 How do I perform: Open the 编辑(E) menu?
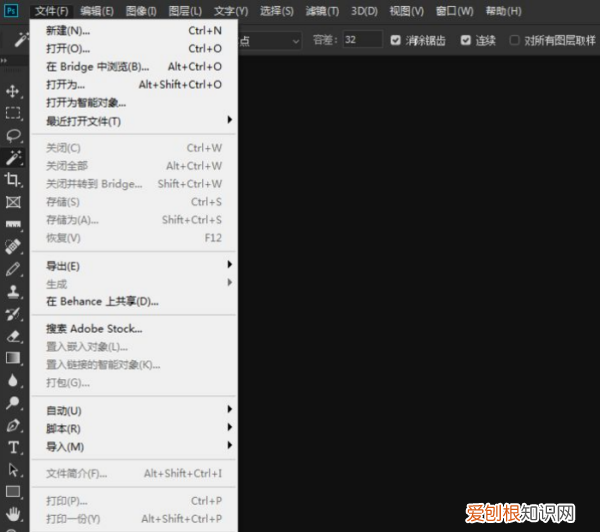point(97,11)
